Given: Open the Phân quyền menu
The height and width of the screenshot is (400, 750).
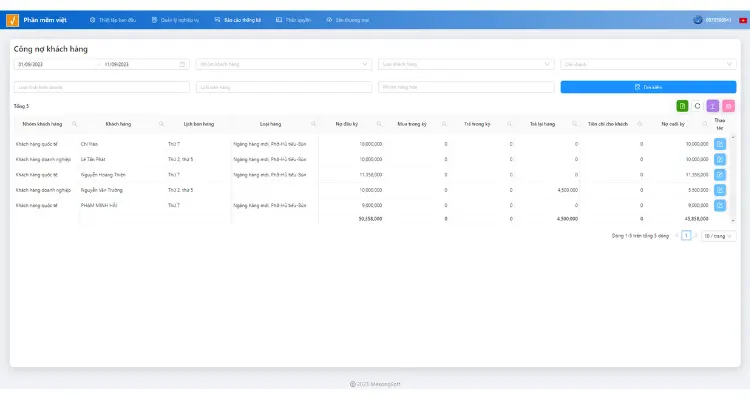Looking at the screenshot, I should pyautogui.click(x=294, y=20).
